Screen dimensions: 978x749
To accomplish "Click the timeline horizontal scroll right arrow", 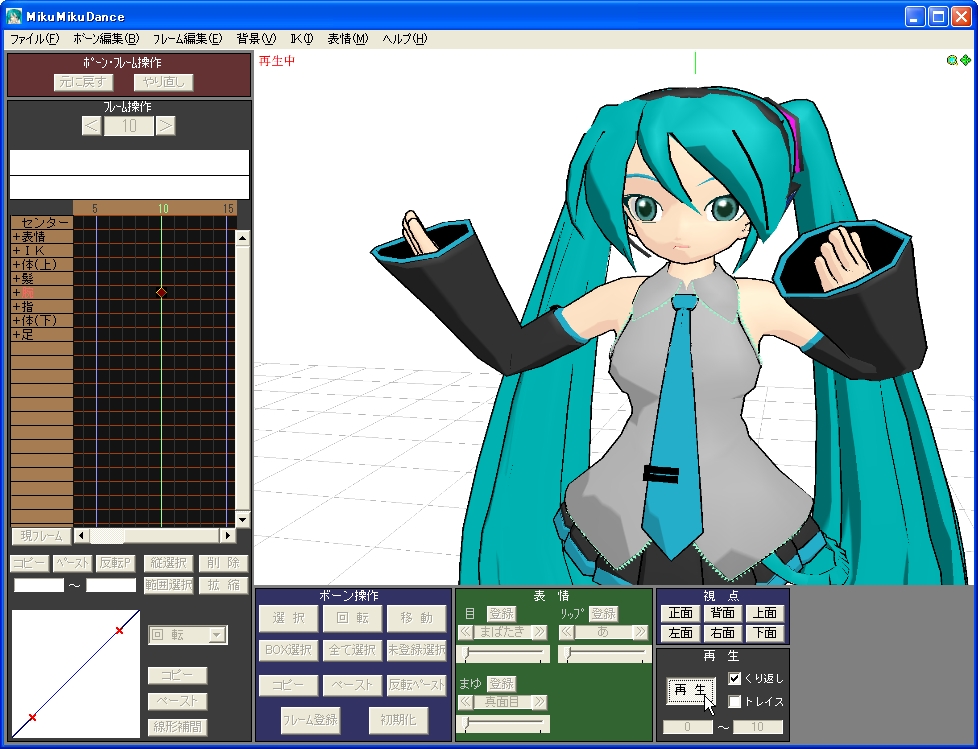I will 228,535.
